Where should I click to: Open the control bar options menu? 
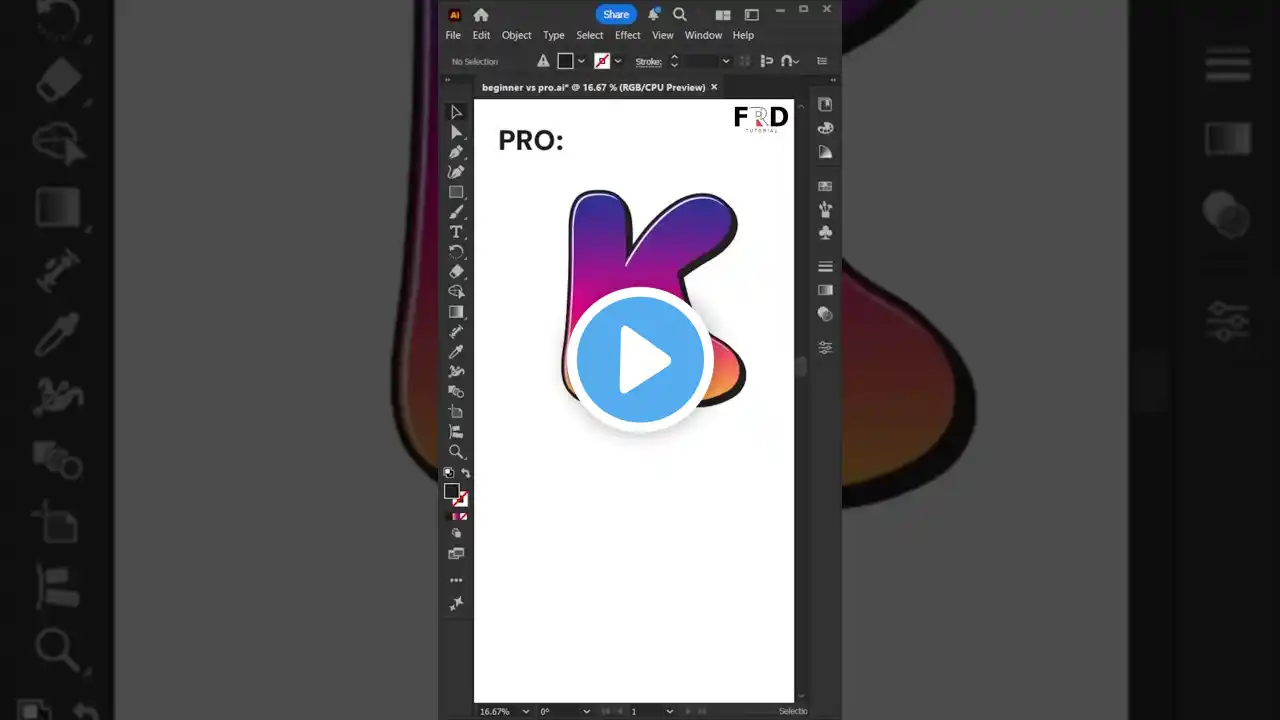[822, 62]
